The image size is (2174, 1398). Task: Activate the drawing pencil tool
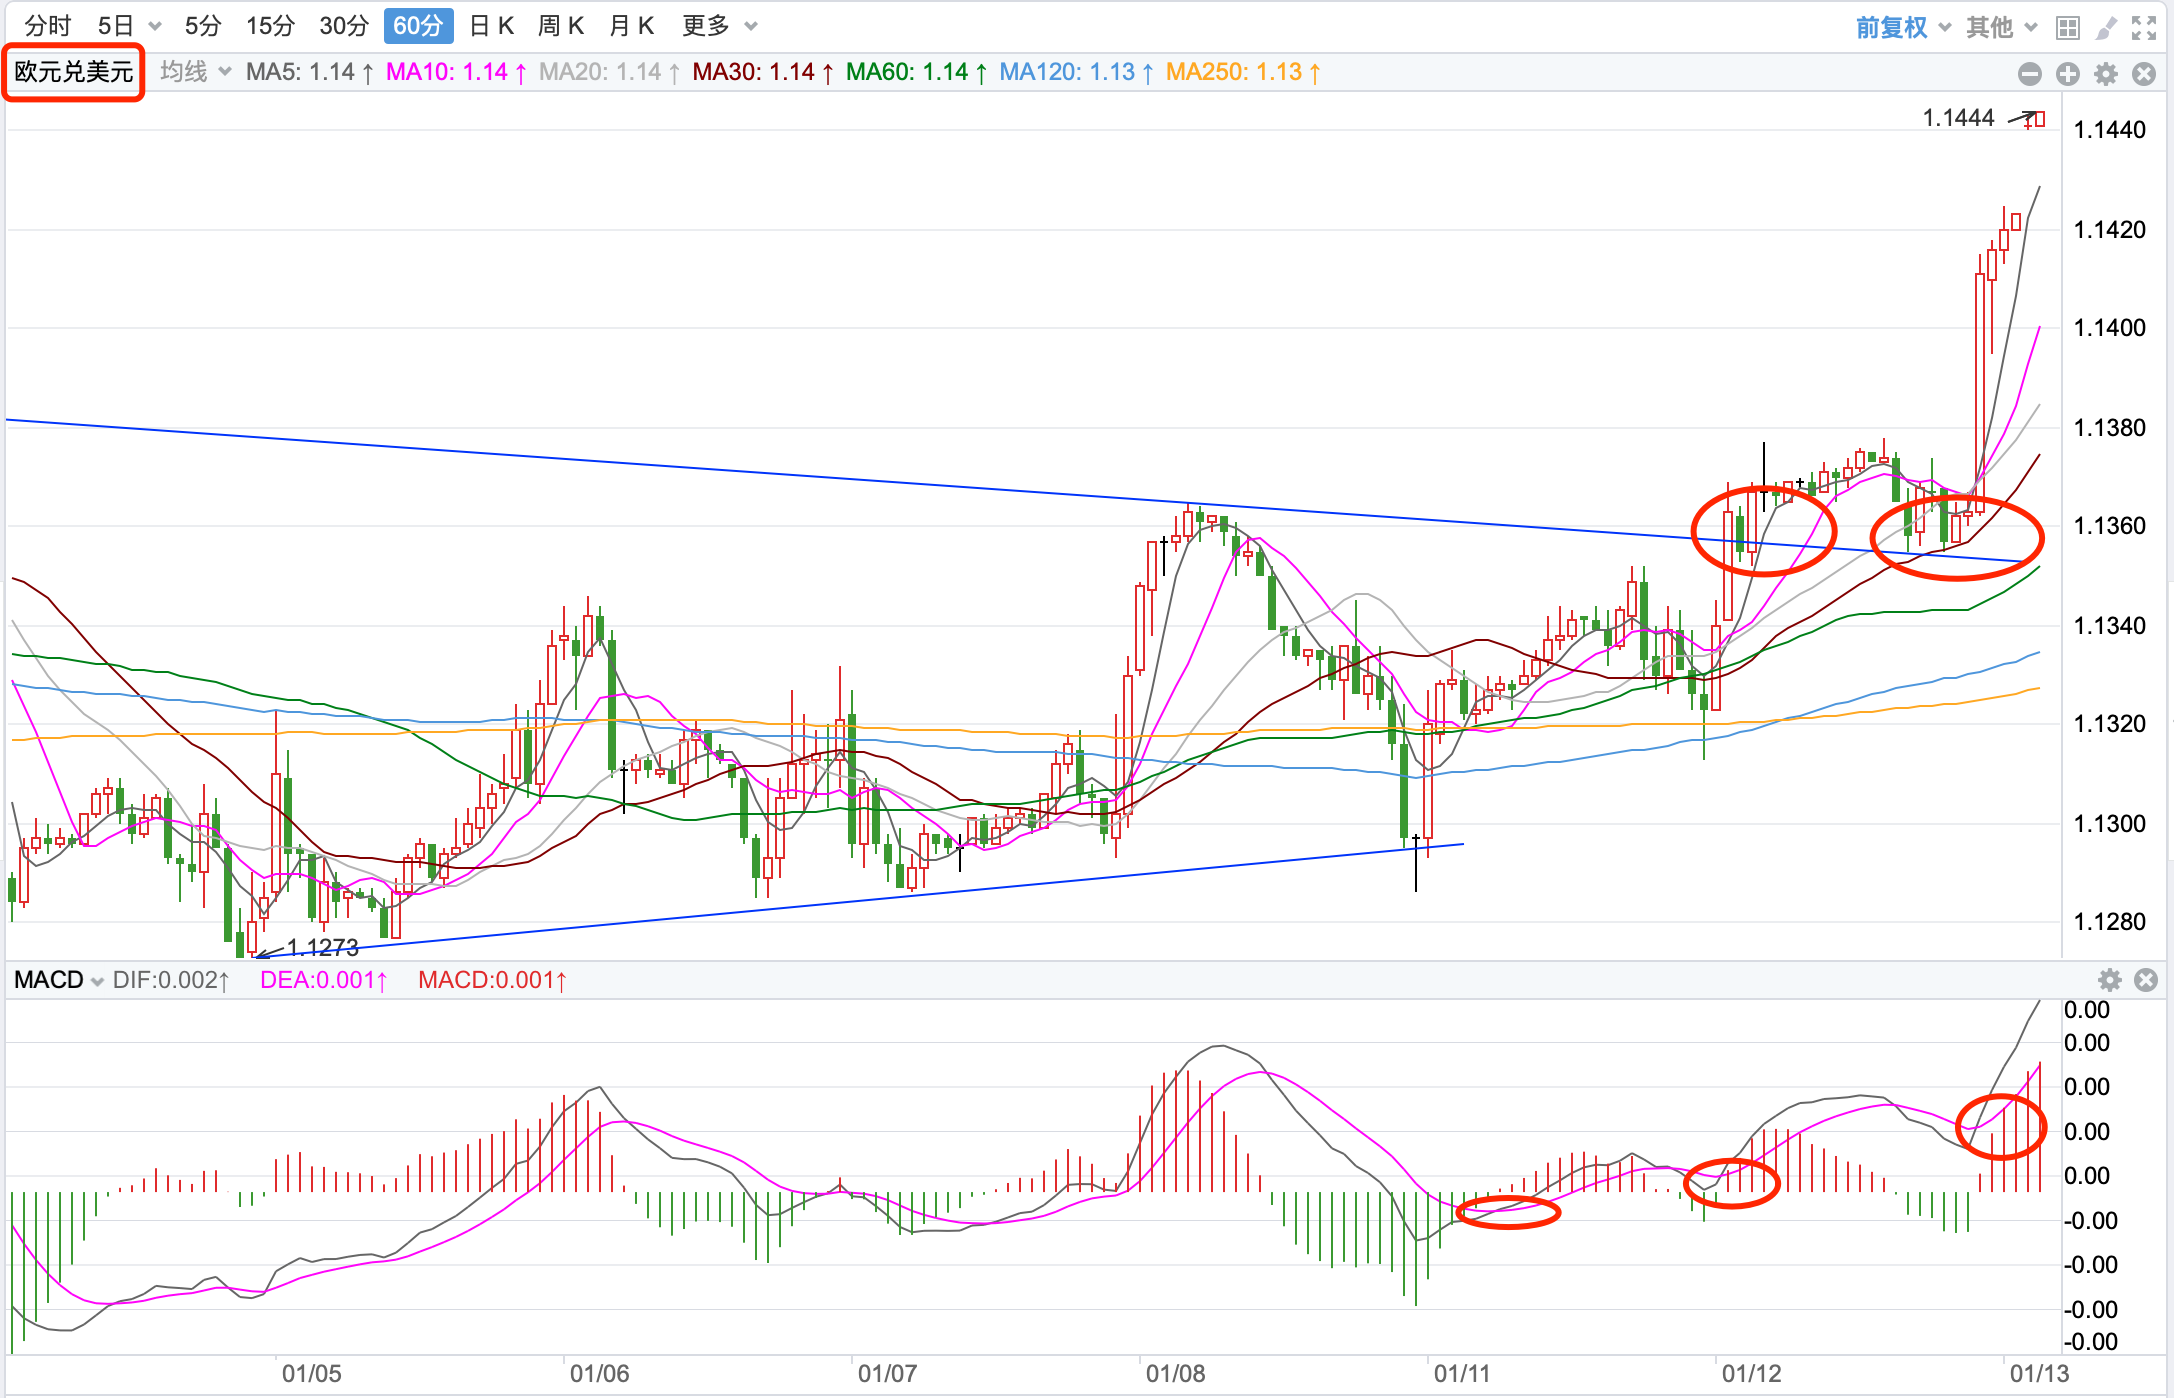[2107, 27]
